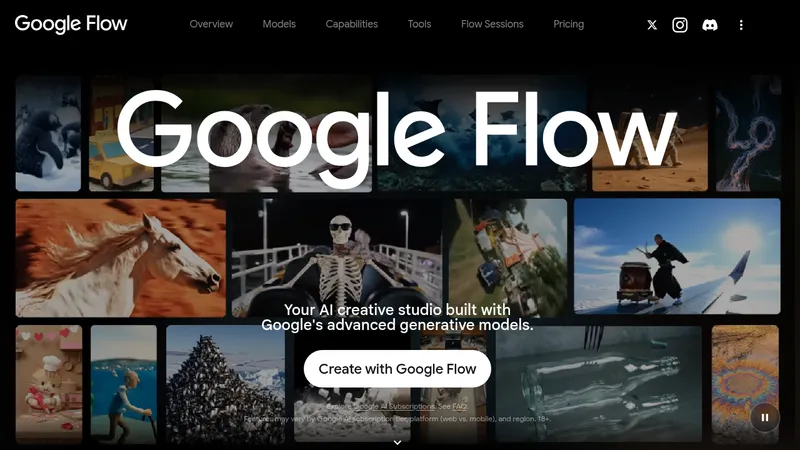Select the glass bottle thumbnail
This screenshot has width=800, height=450.
pyautogui.click(x=598, y=383)
